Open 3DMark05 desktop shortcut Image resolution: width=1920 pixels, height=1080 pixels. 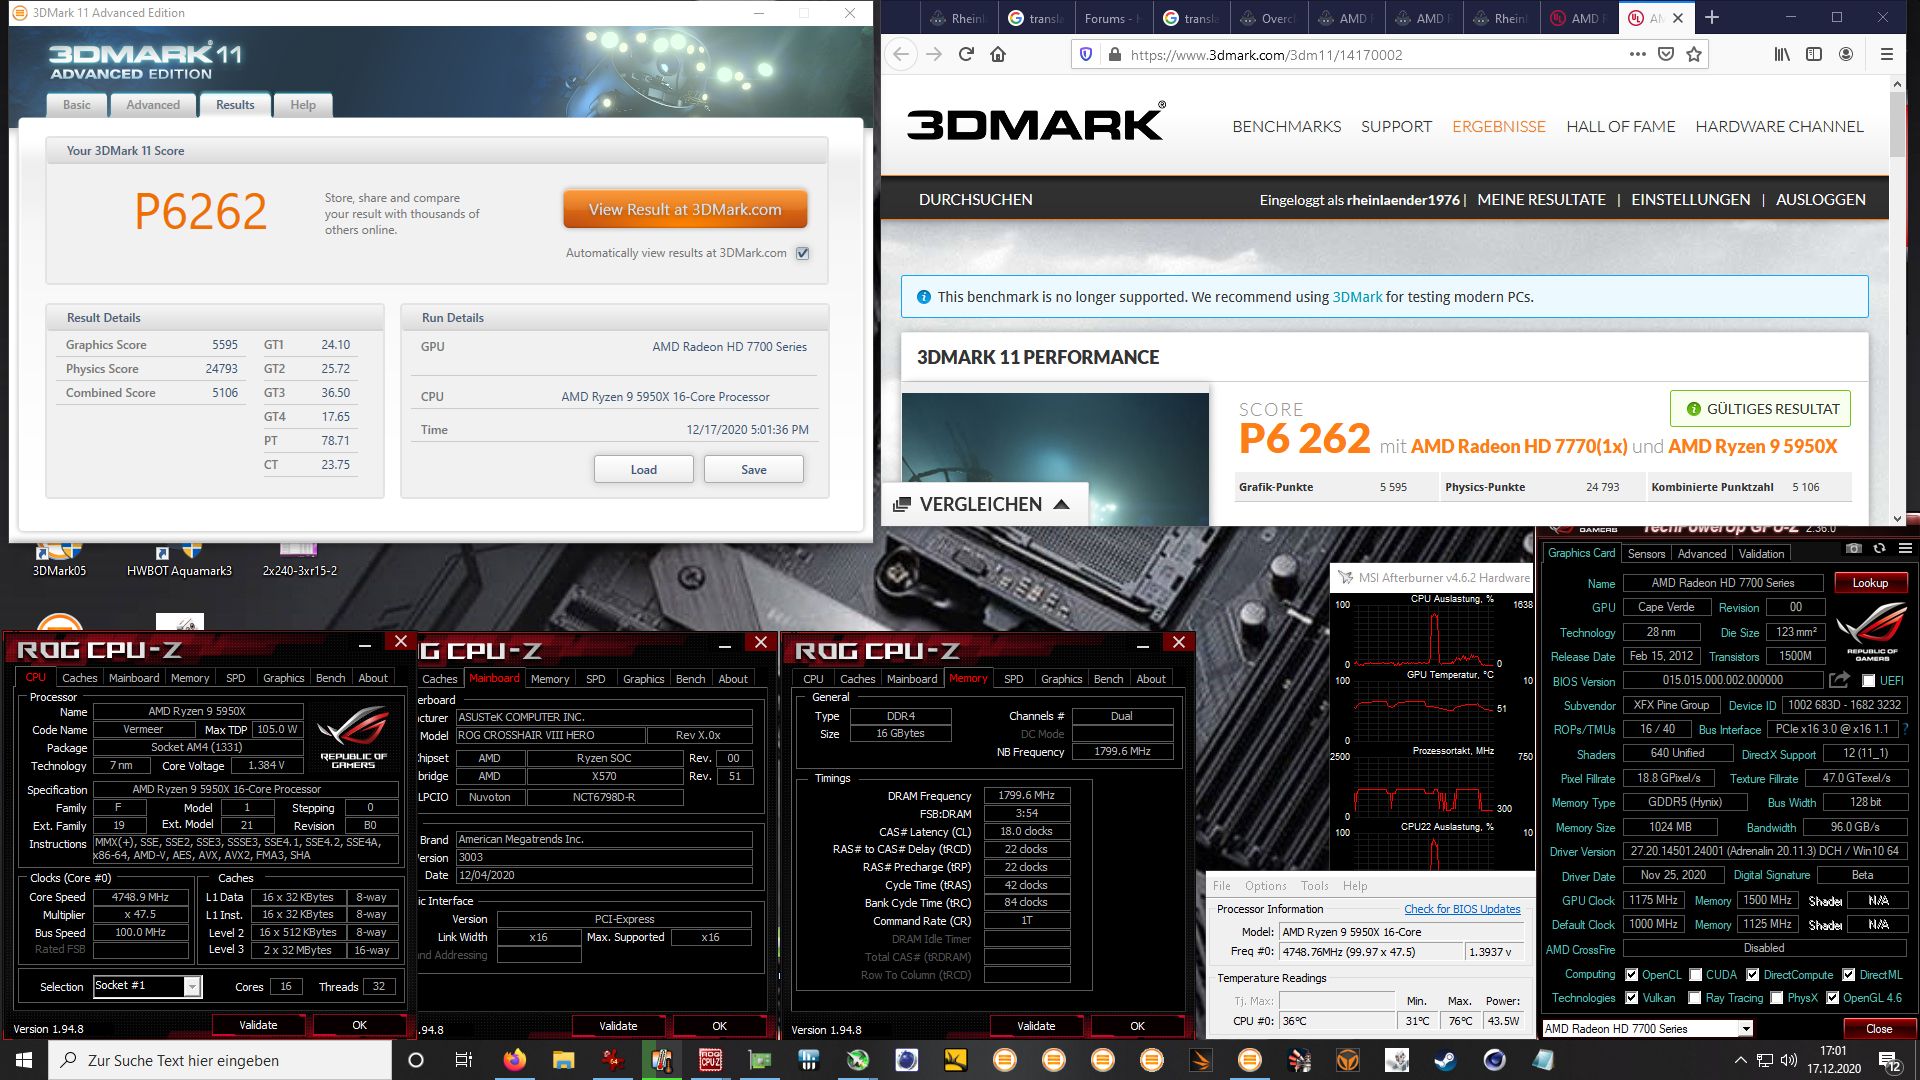click(x=59, y=560)
